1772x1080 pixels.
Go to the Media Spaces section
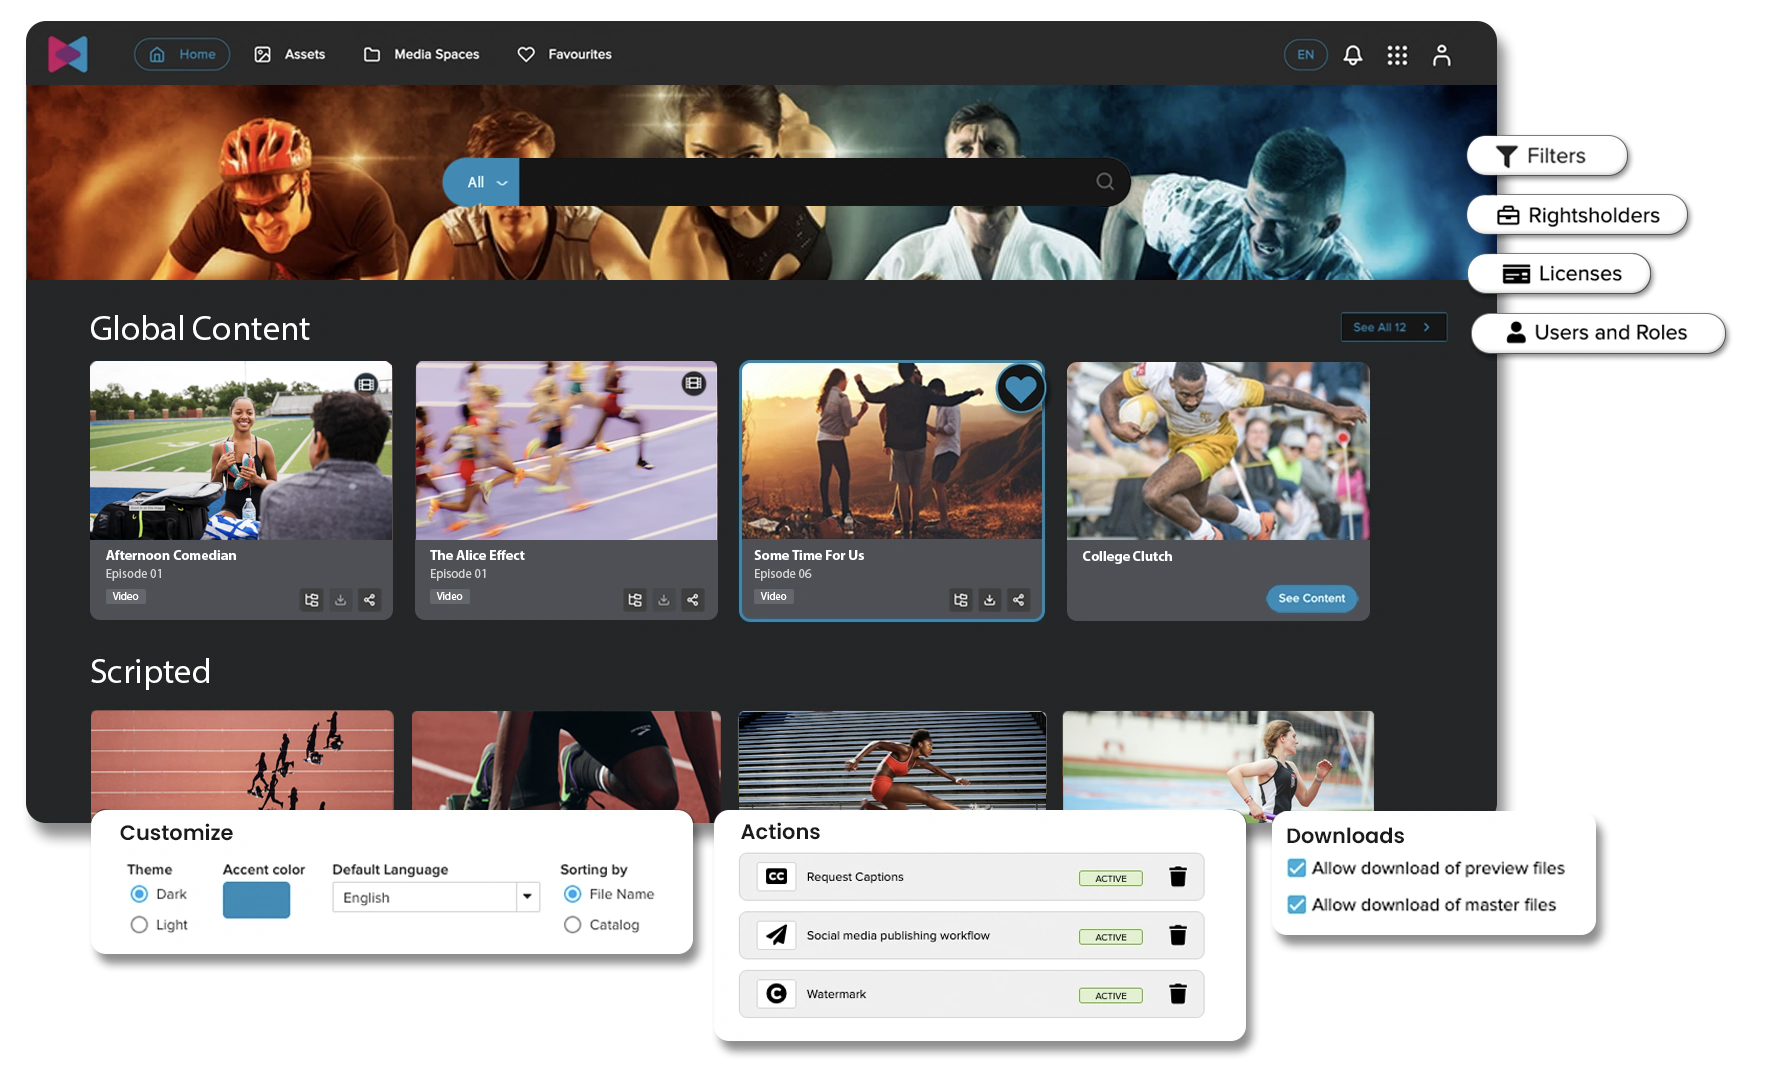tap(421, 54)
